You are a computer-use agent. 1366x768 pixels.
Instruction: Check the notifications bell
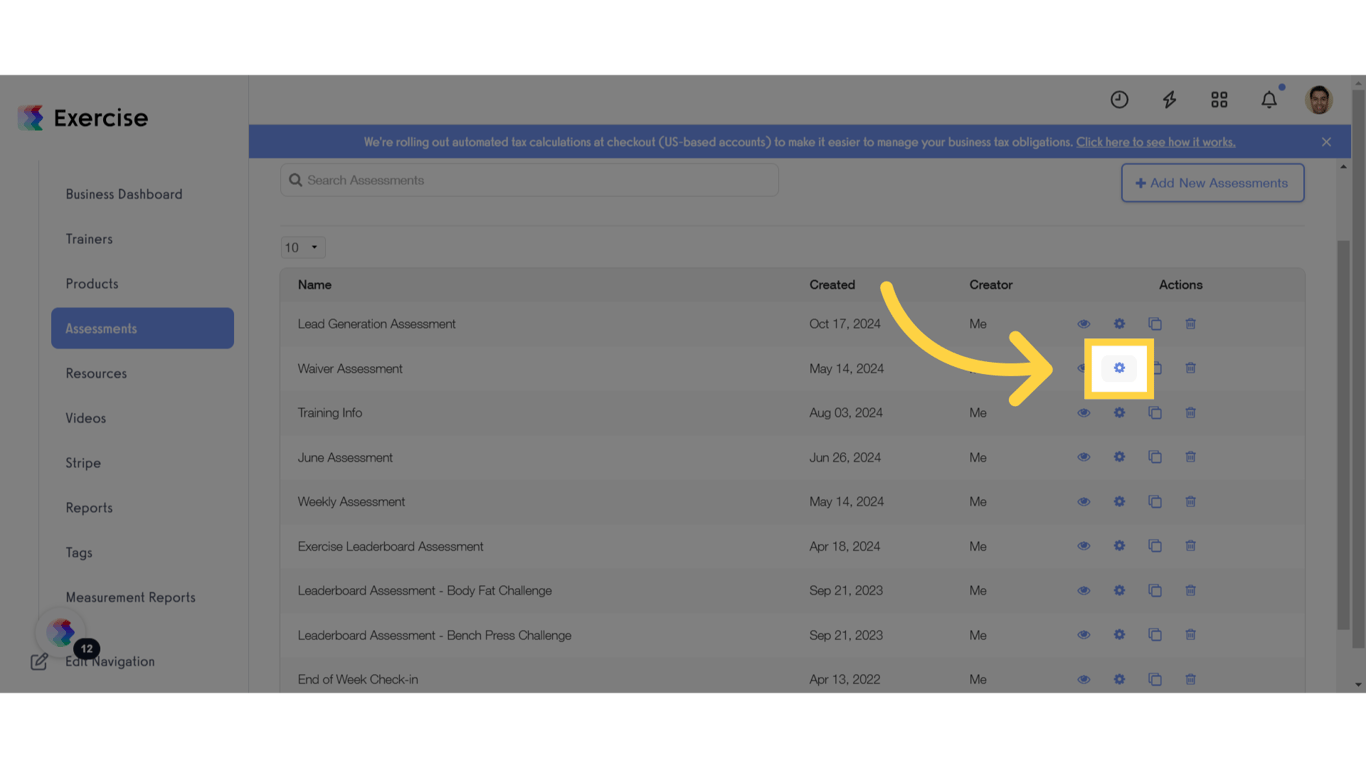click(1269, 99)
